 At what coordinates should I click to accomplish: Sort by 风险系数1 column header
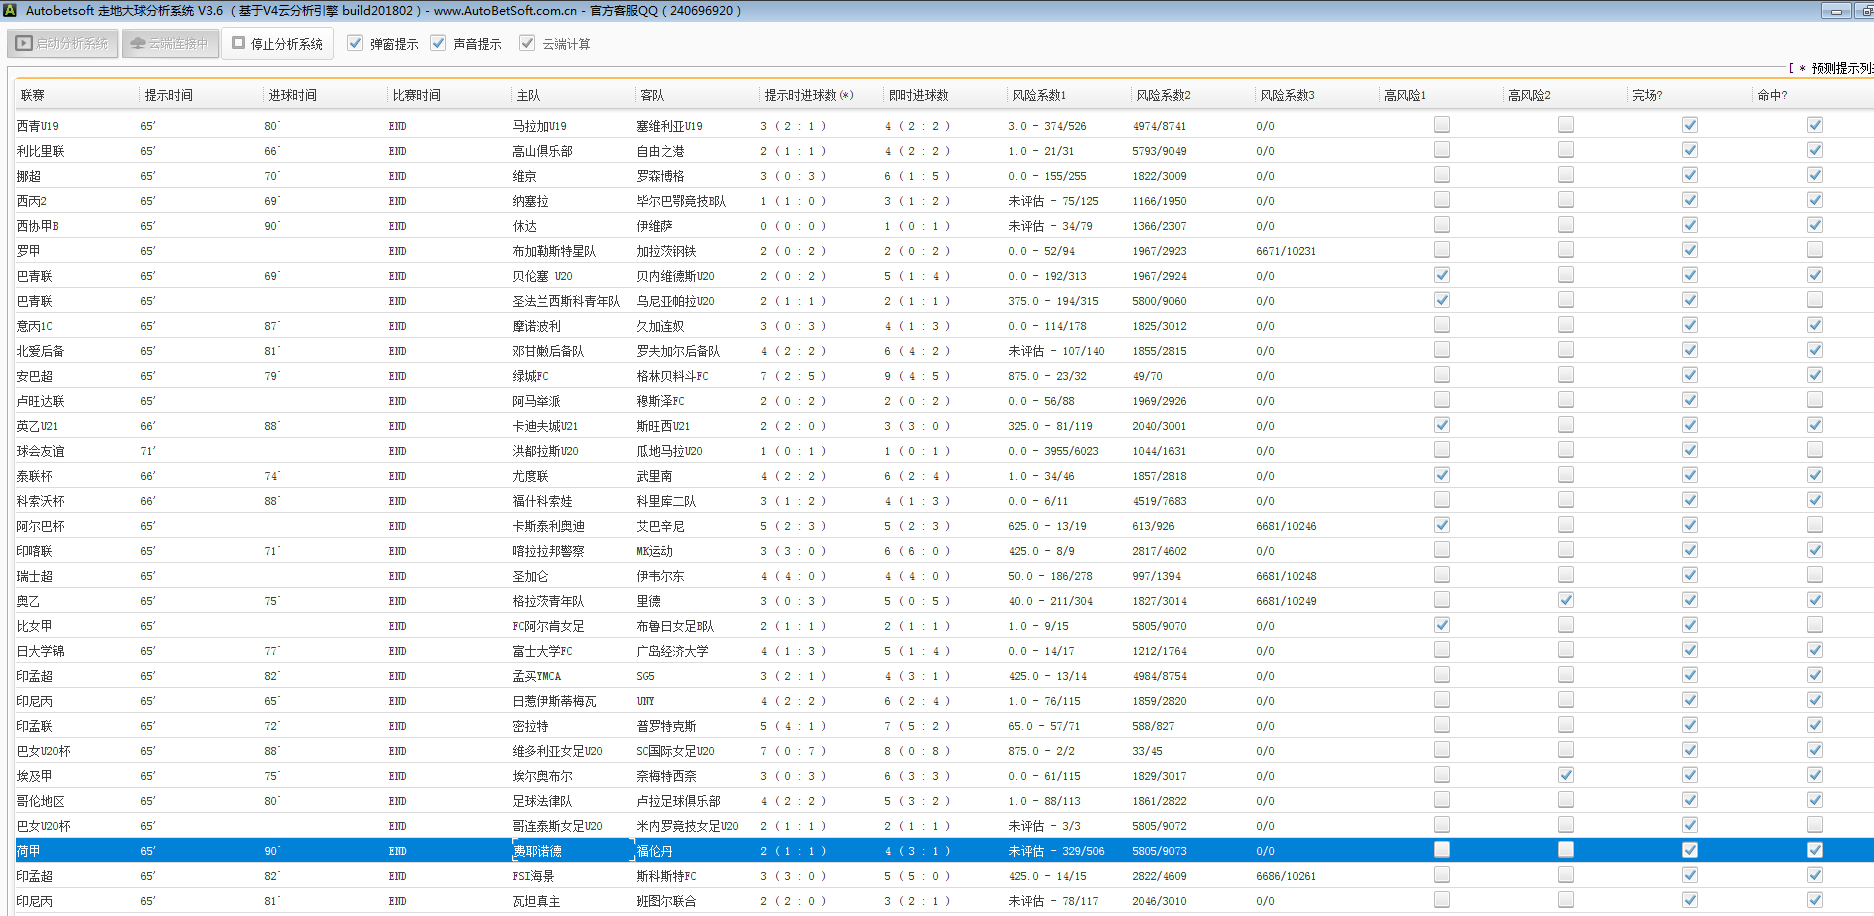pyautogui.click(x=1038, y=96)
